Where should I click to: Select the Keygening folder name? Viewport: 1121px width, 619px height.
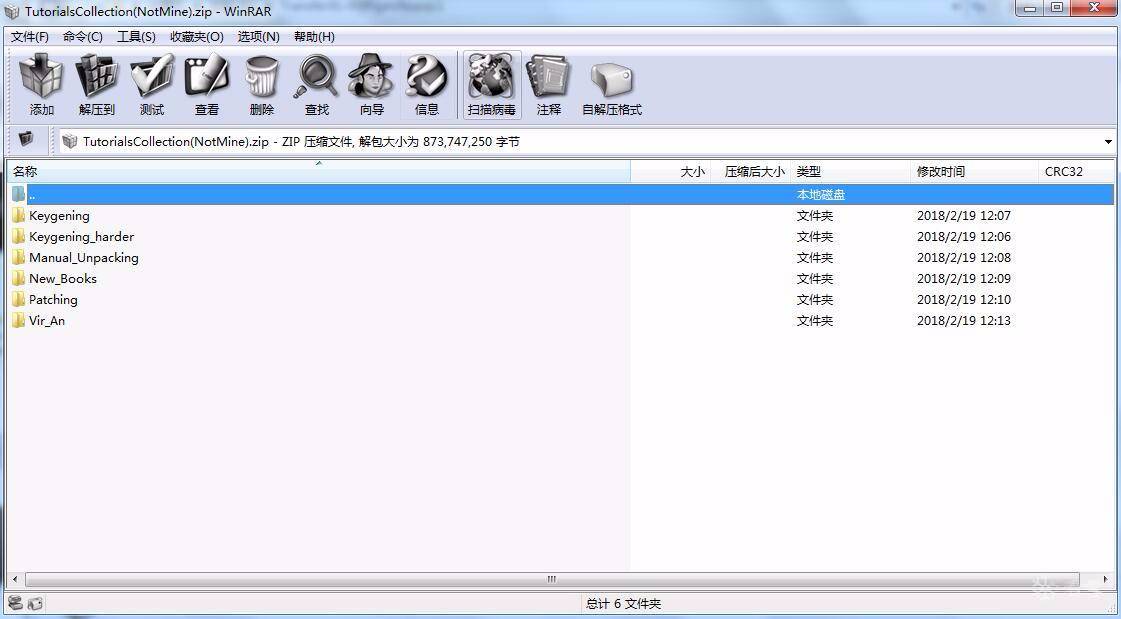point(59,215)
